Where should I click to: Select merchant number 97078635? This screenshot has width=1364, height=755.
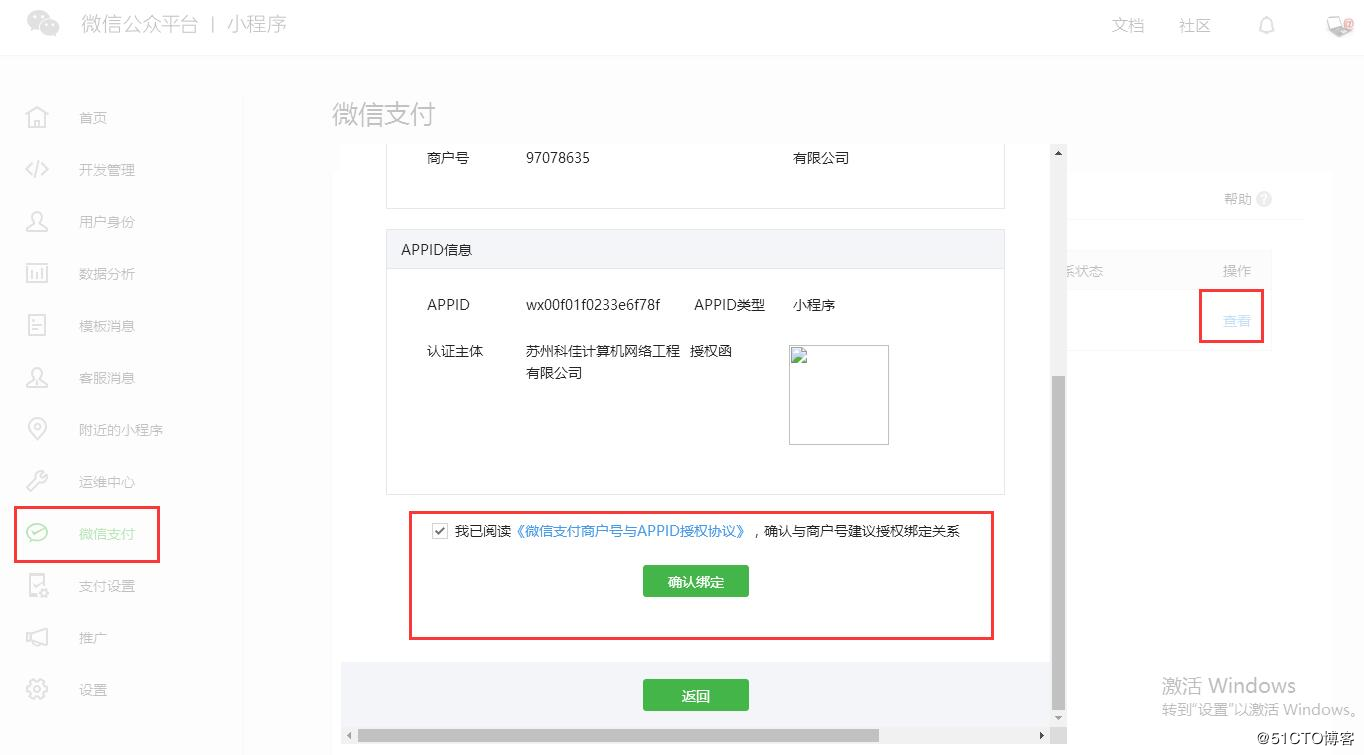coord(558,158)
